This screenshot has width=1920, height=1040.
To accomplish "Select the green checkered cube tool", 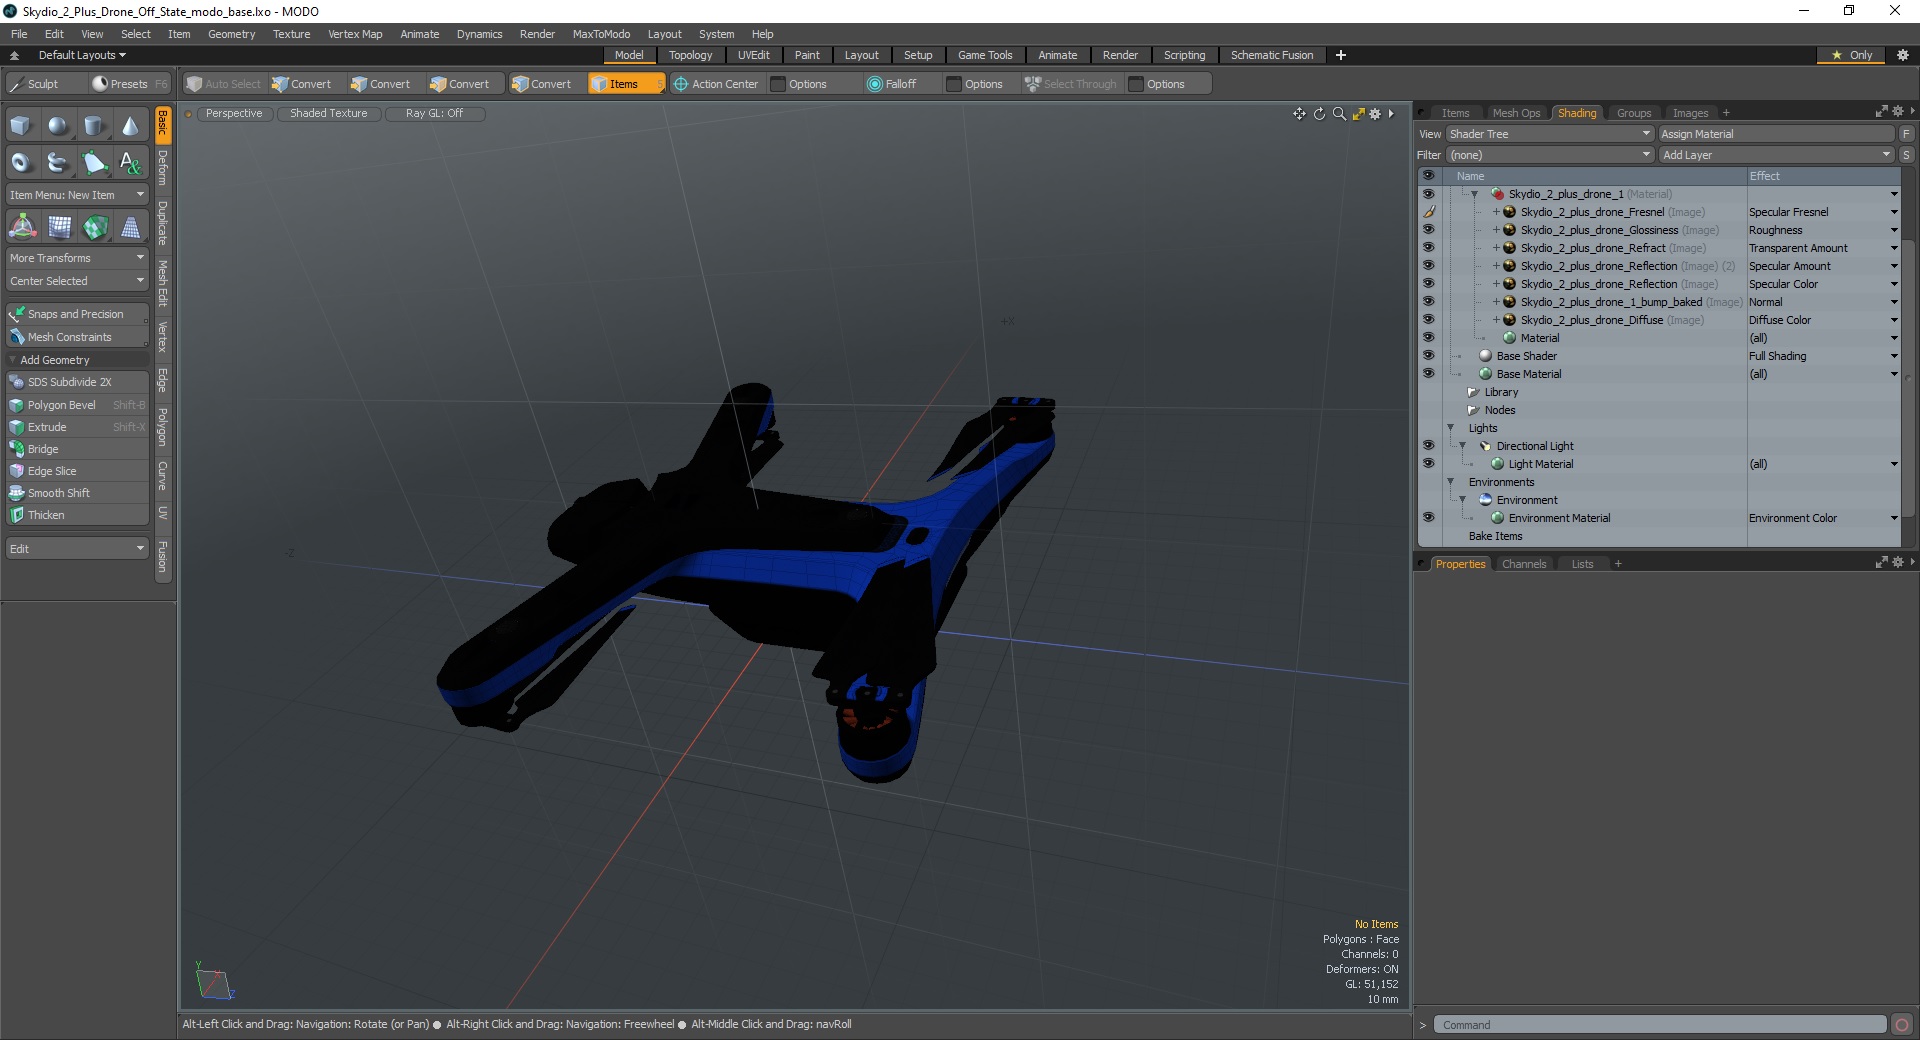I will tap(95, 228).
